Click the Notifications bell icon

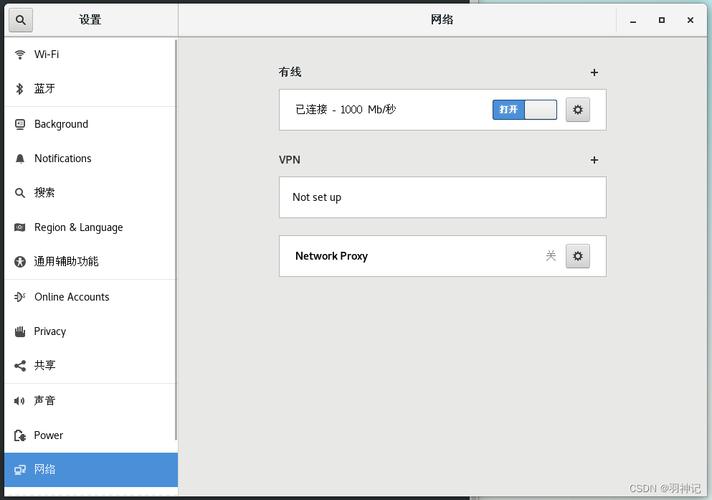(x=20, y=158)
